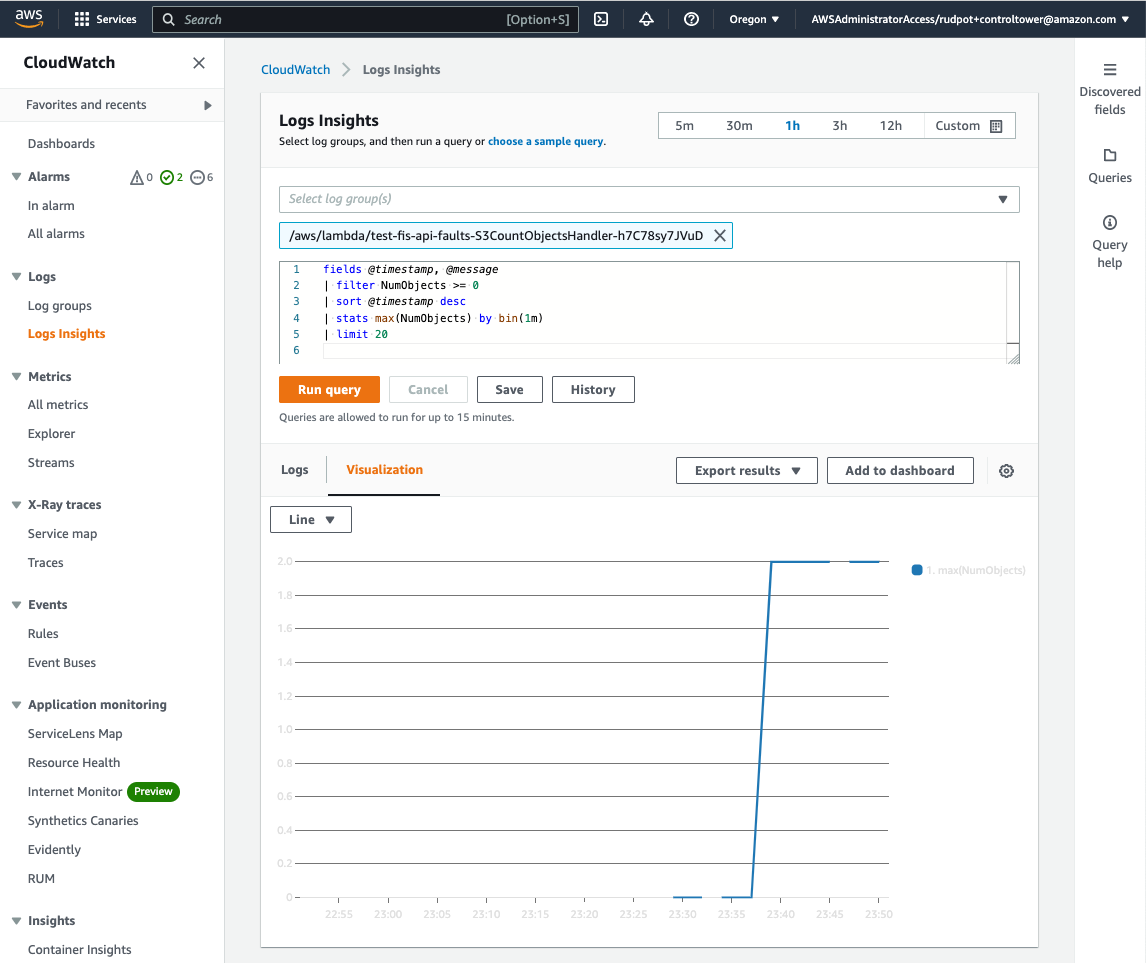Change region using the Oregon dropdown

pos(753,18)
